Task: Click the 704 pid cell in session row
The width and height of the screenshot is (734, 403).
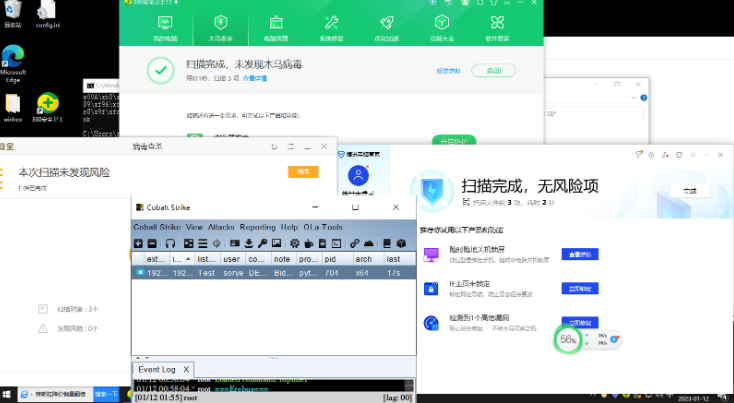Action: pos(331,273)
